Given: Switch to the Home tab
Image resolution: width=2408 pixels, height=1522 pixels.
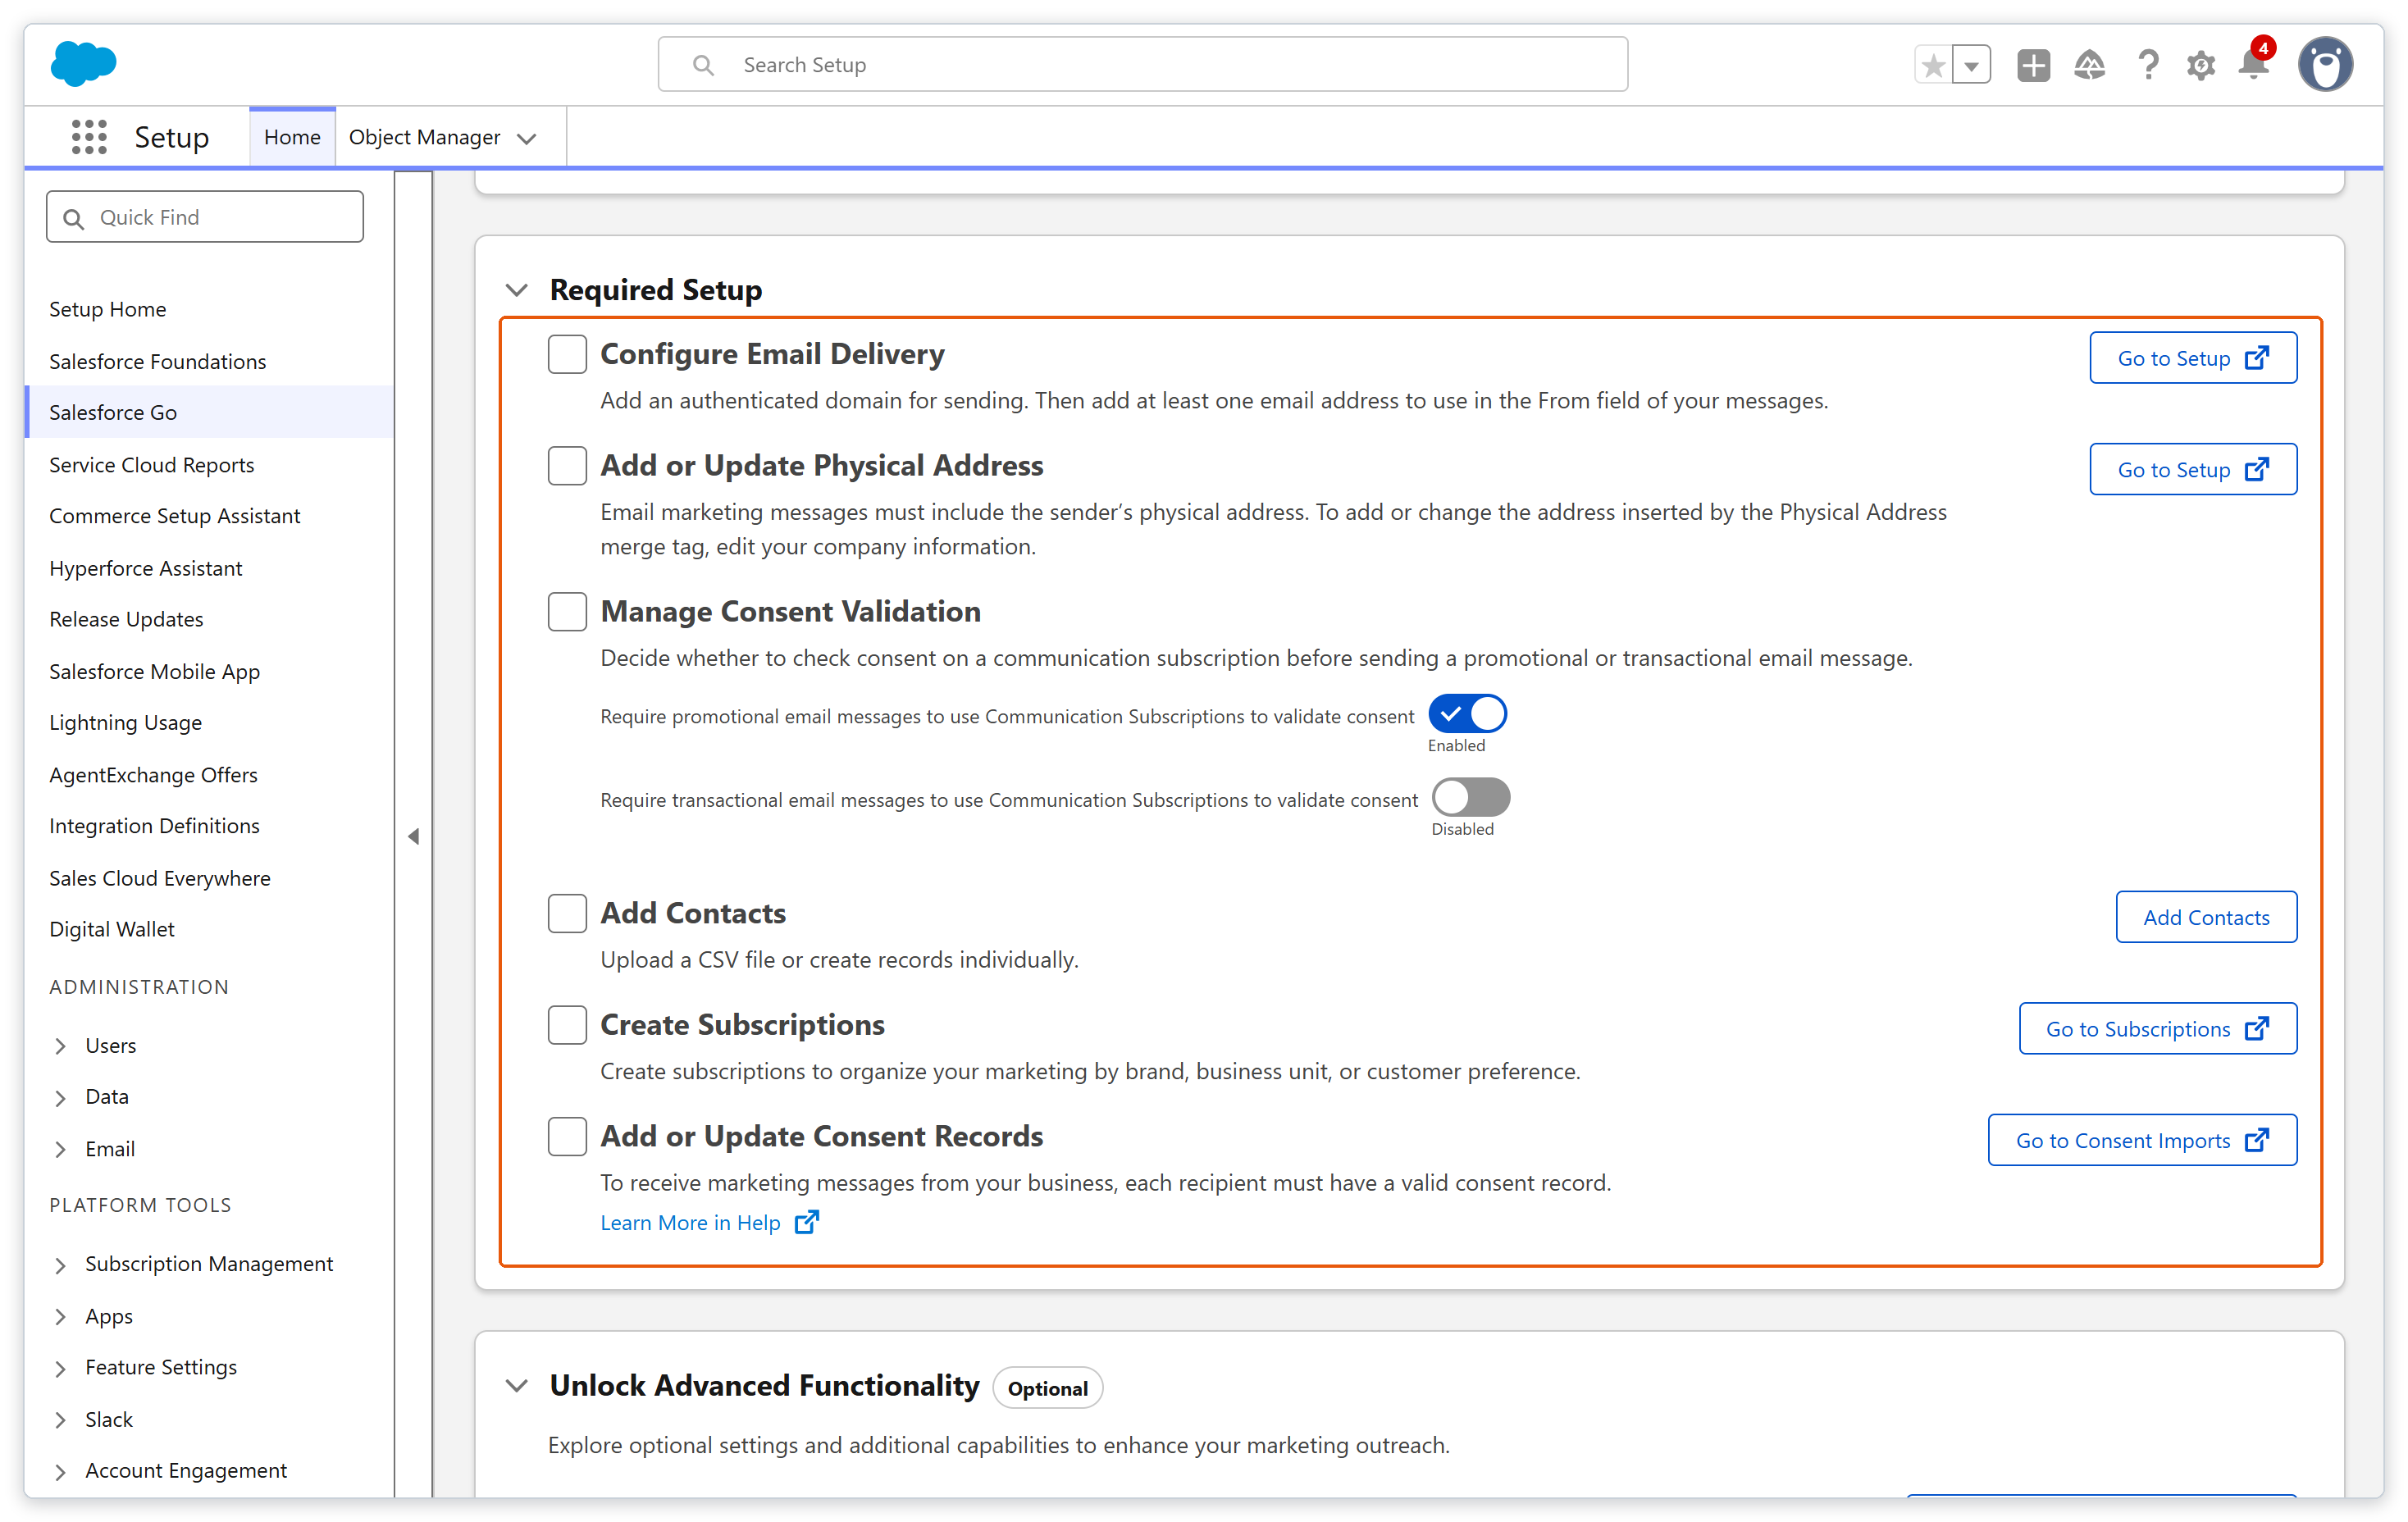Looking at the screenshot, I should [292, 137].
